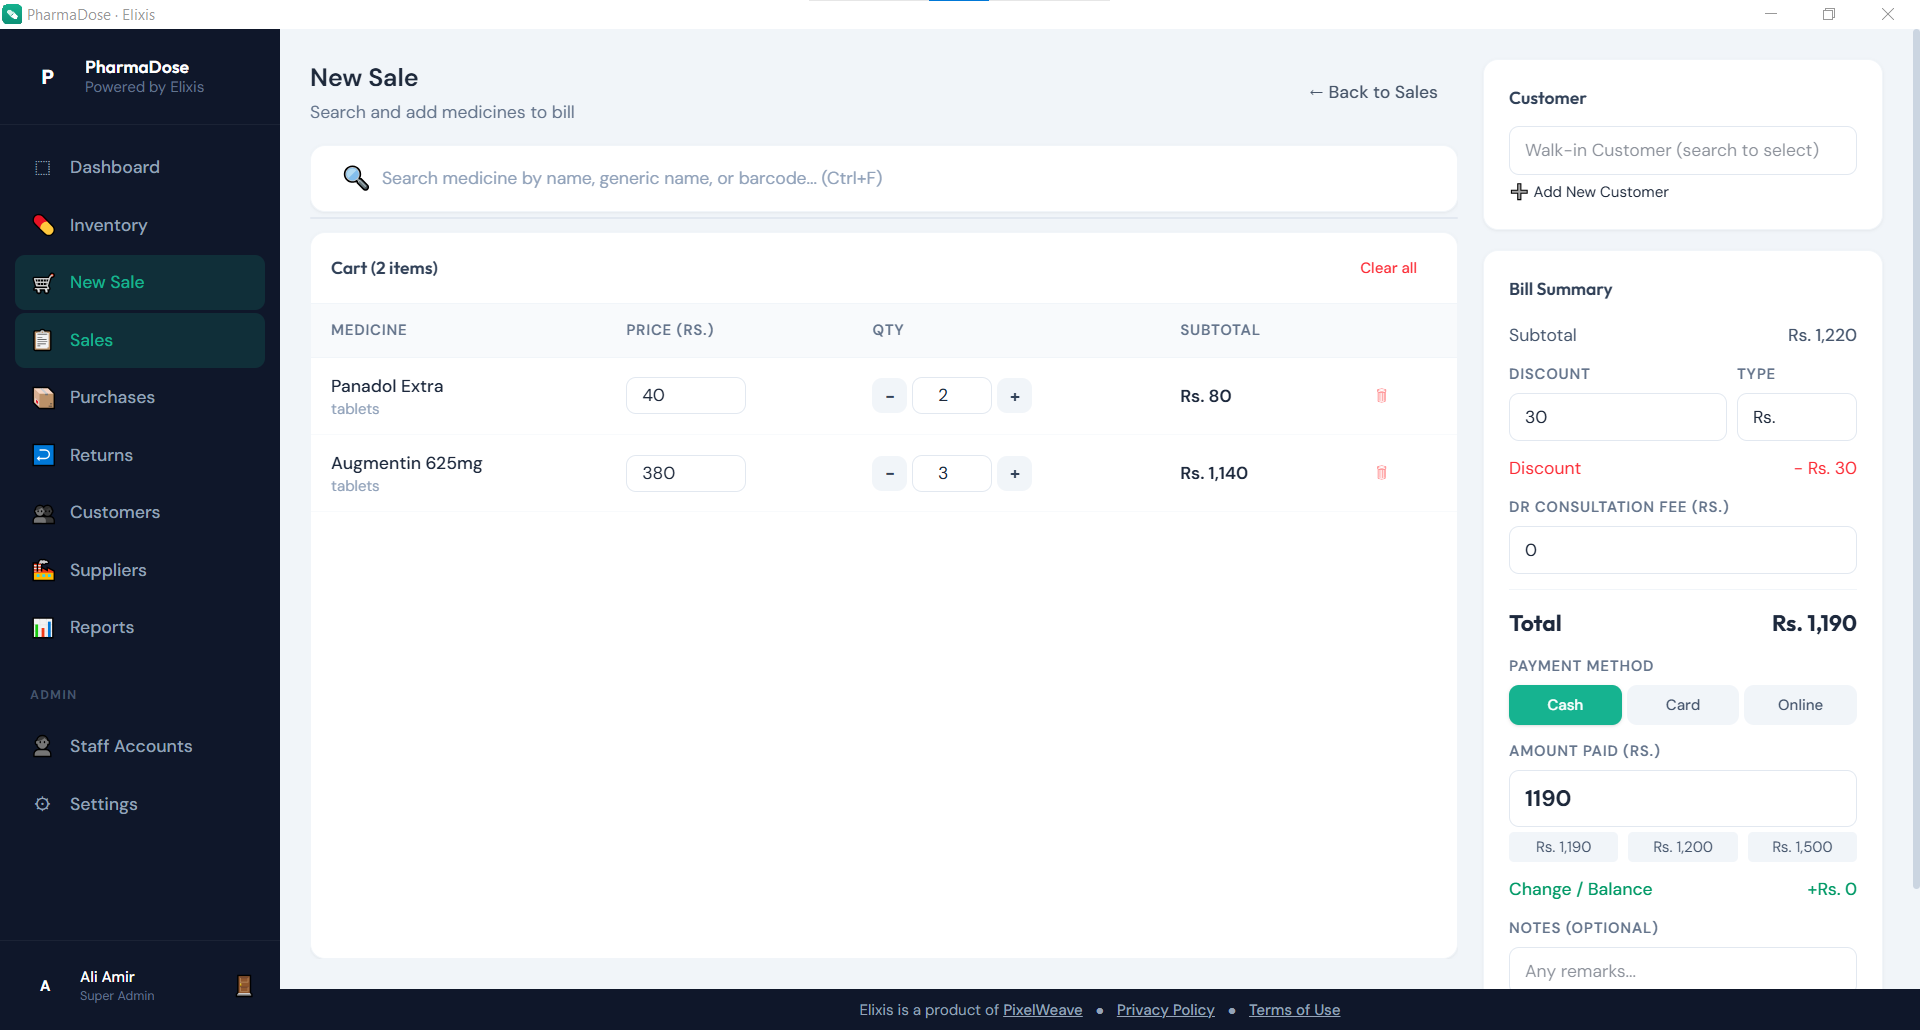Screen dimensions: 1920x1030
Task: Increase Augmentin 625mg quantity
Action: [x=1014, y=473]
